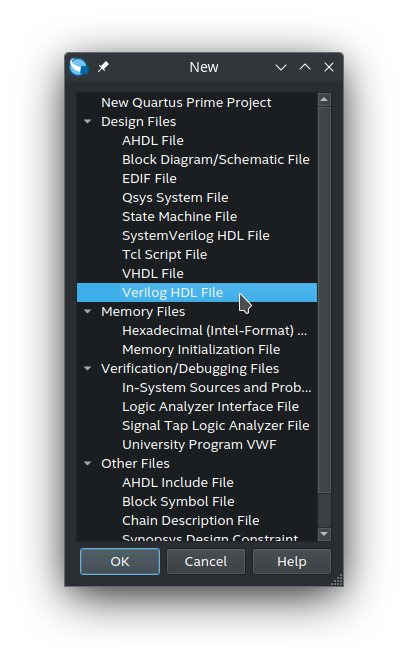This screenshot has width=408, height=663.
Task: Choose University Program VWF
Action: pyautogui.click(x=199, y=445)
